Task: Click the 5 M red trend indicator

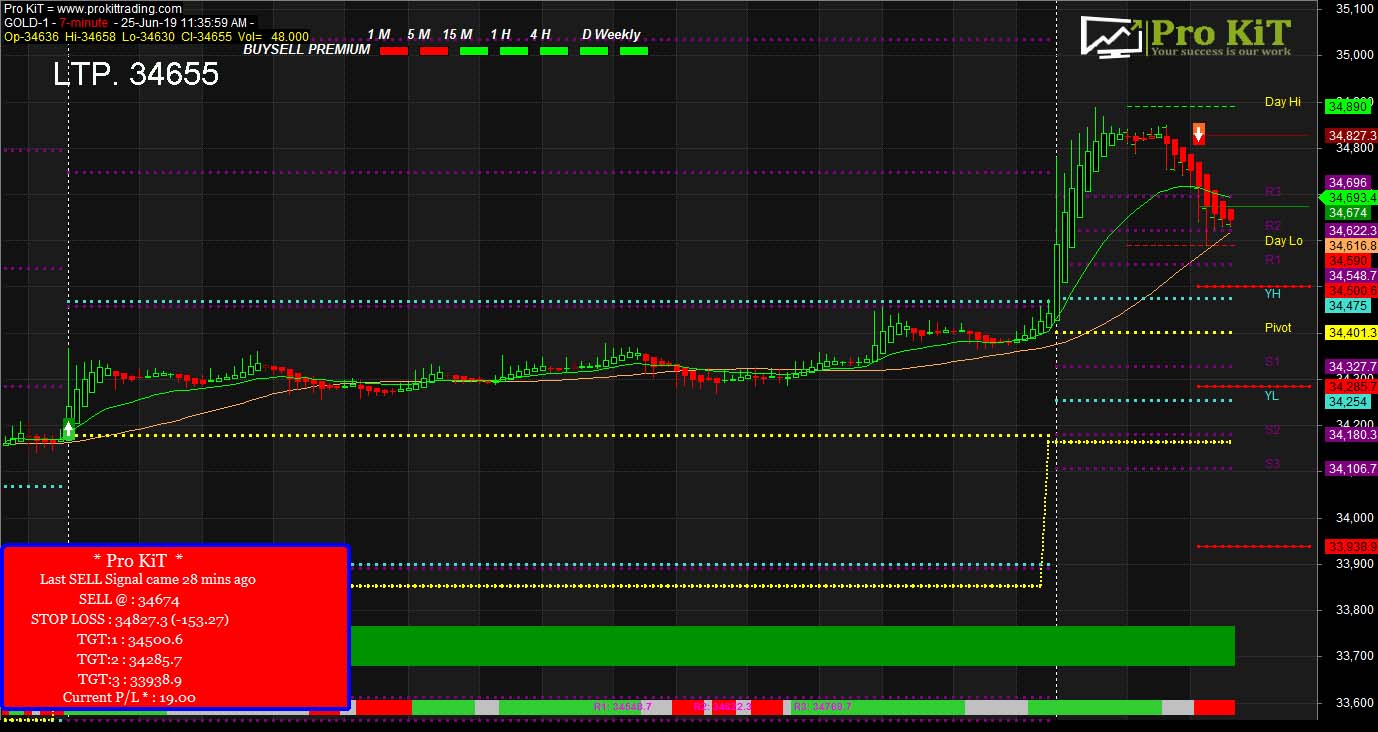Action: (434, 50)
